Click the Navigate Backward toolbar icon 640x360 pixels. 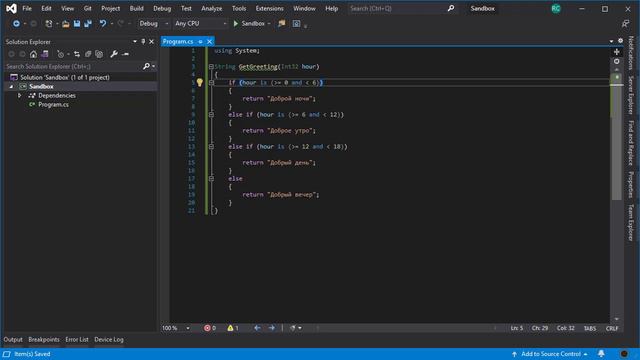tap(16, 24)
